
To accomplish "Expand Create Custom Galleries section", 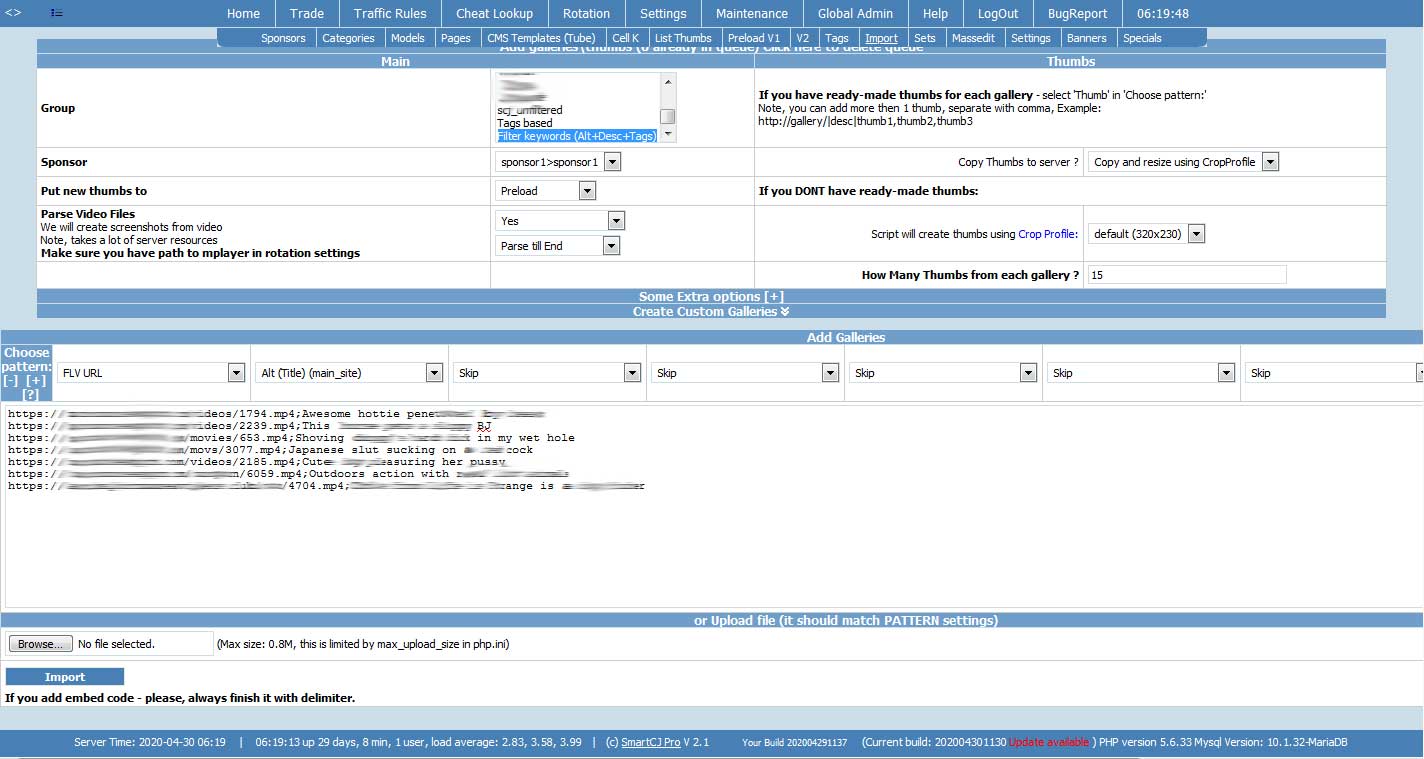I will (x=711, y=311).
